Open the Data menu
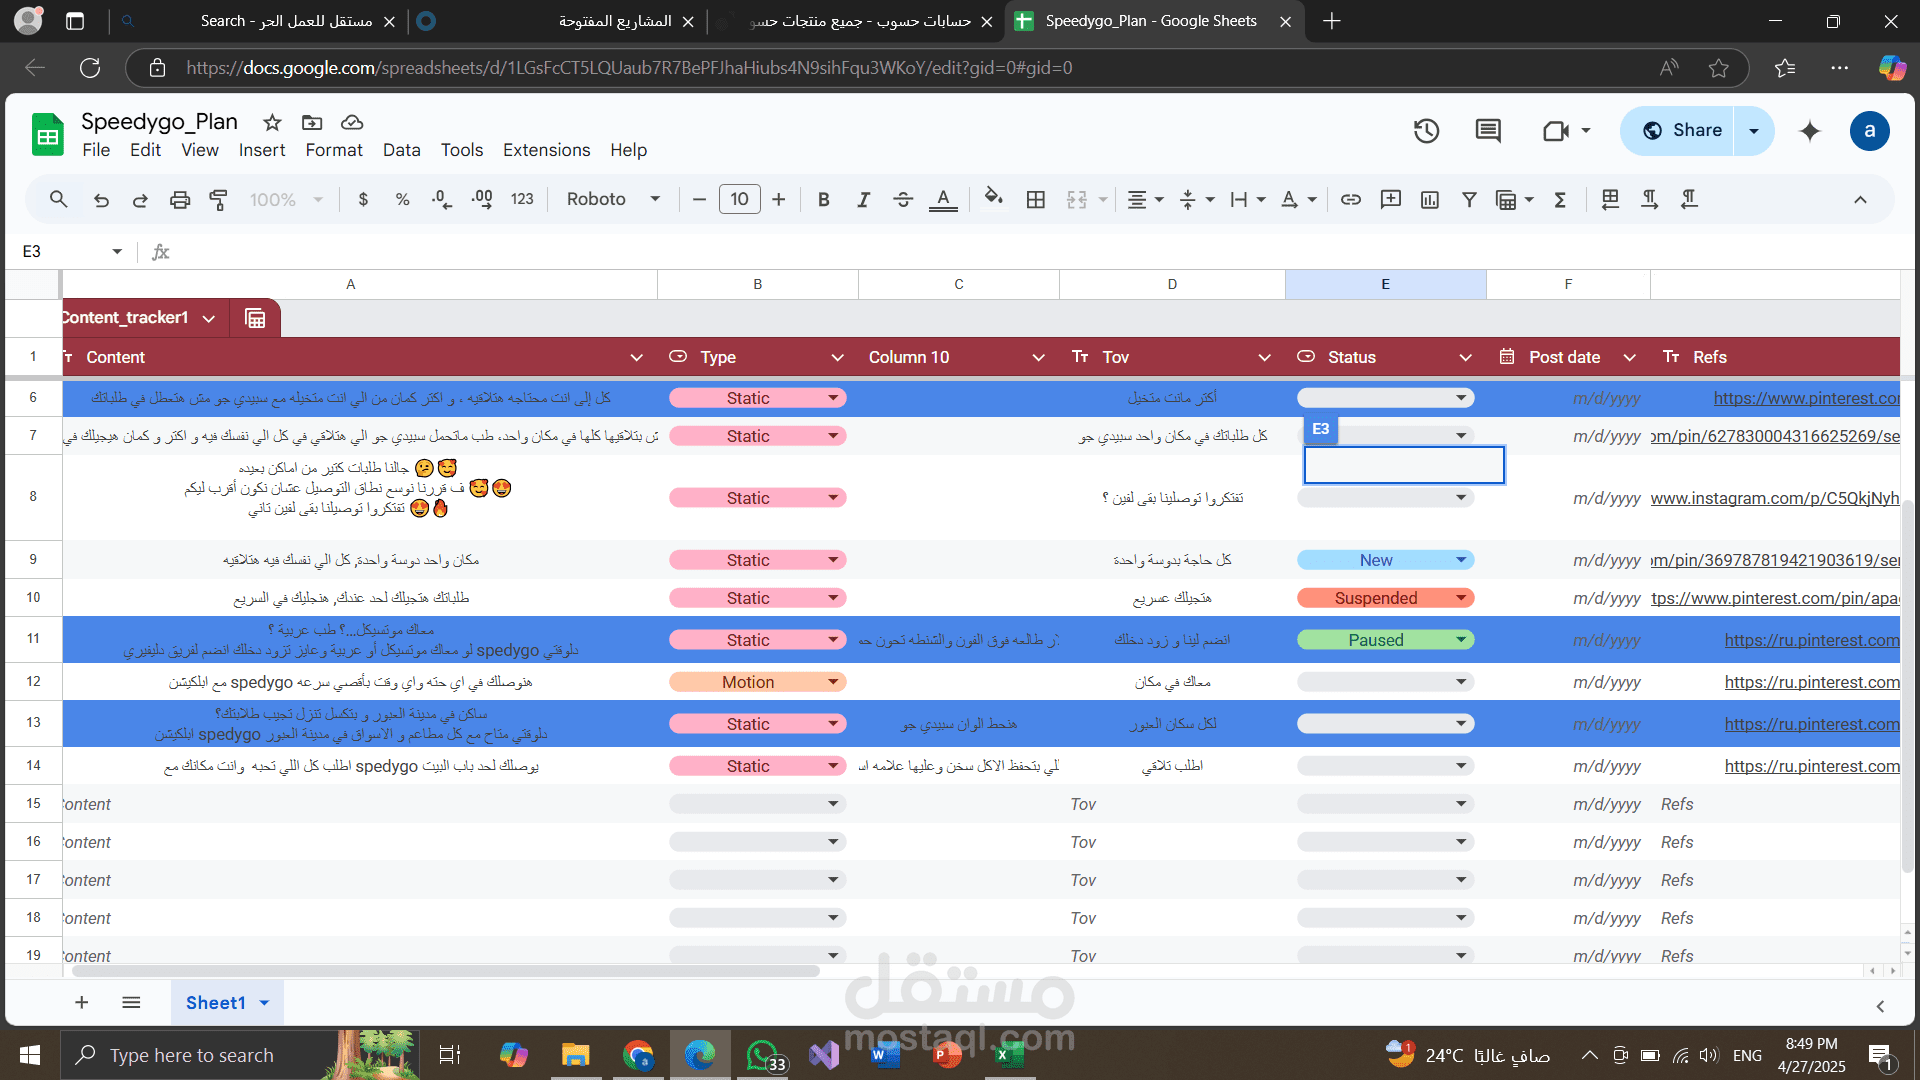Viewport: 1920px width, 1080px height. pyautogui.click(x=401, y=150)
